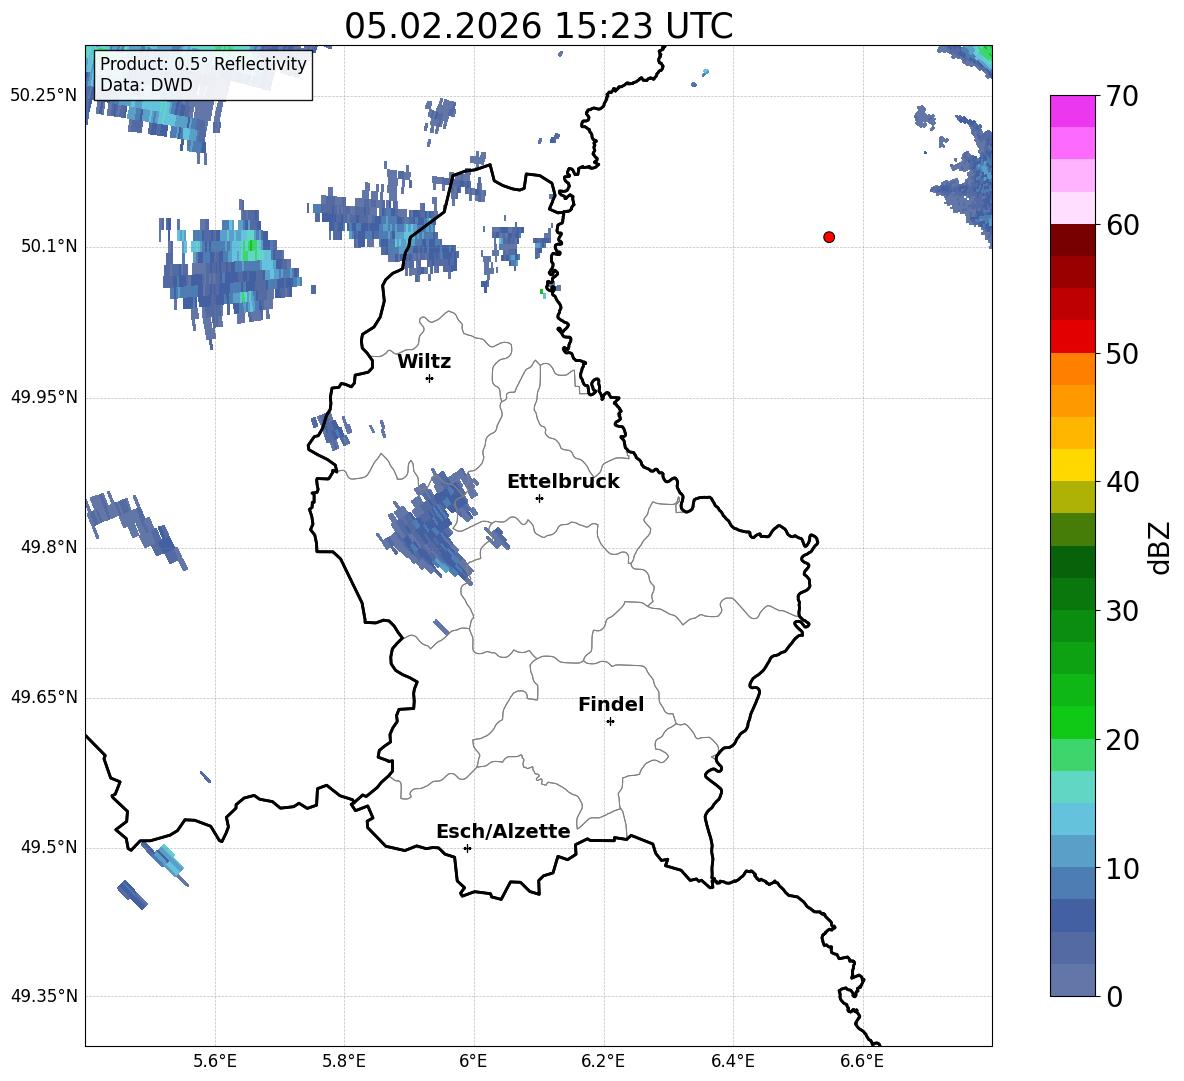Click the Product: 0.5° Reflectivity text

tap(203, 64)
